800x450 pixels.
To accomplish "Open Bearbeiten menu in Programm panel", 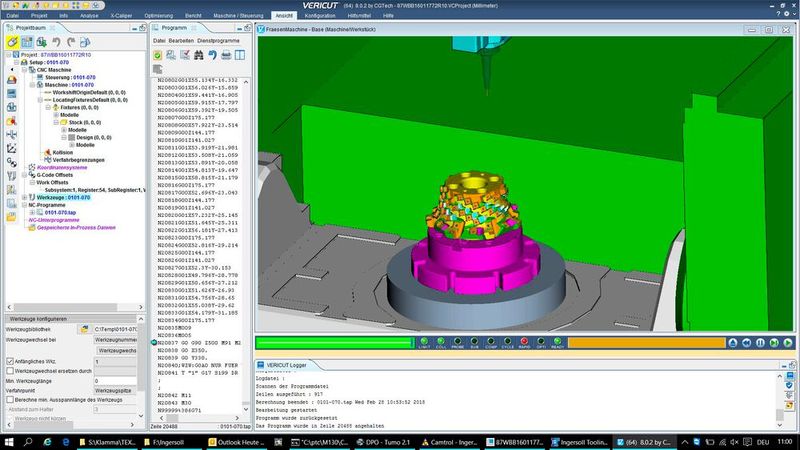I will pyautogui.click(x=181, y=41).
